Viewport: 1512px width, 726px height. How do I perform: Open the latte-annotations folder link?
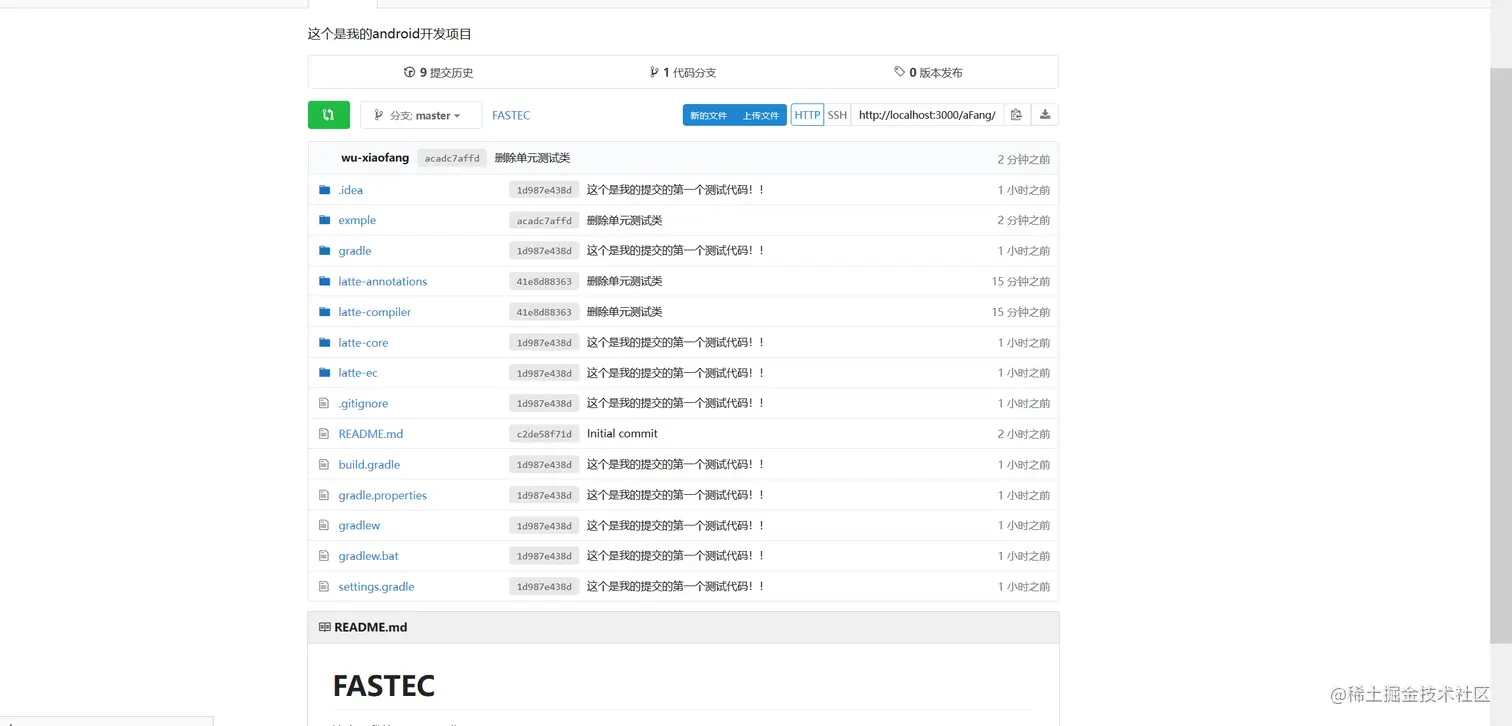coord(383,281)
